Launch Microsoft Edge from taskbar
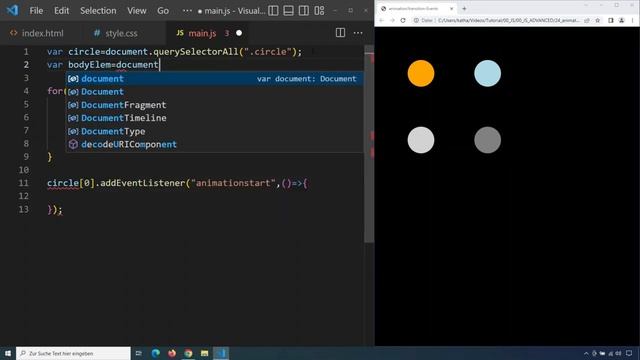Image resolution: width=640 pixels, height=360 pixels. coord(156,353)
